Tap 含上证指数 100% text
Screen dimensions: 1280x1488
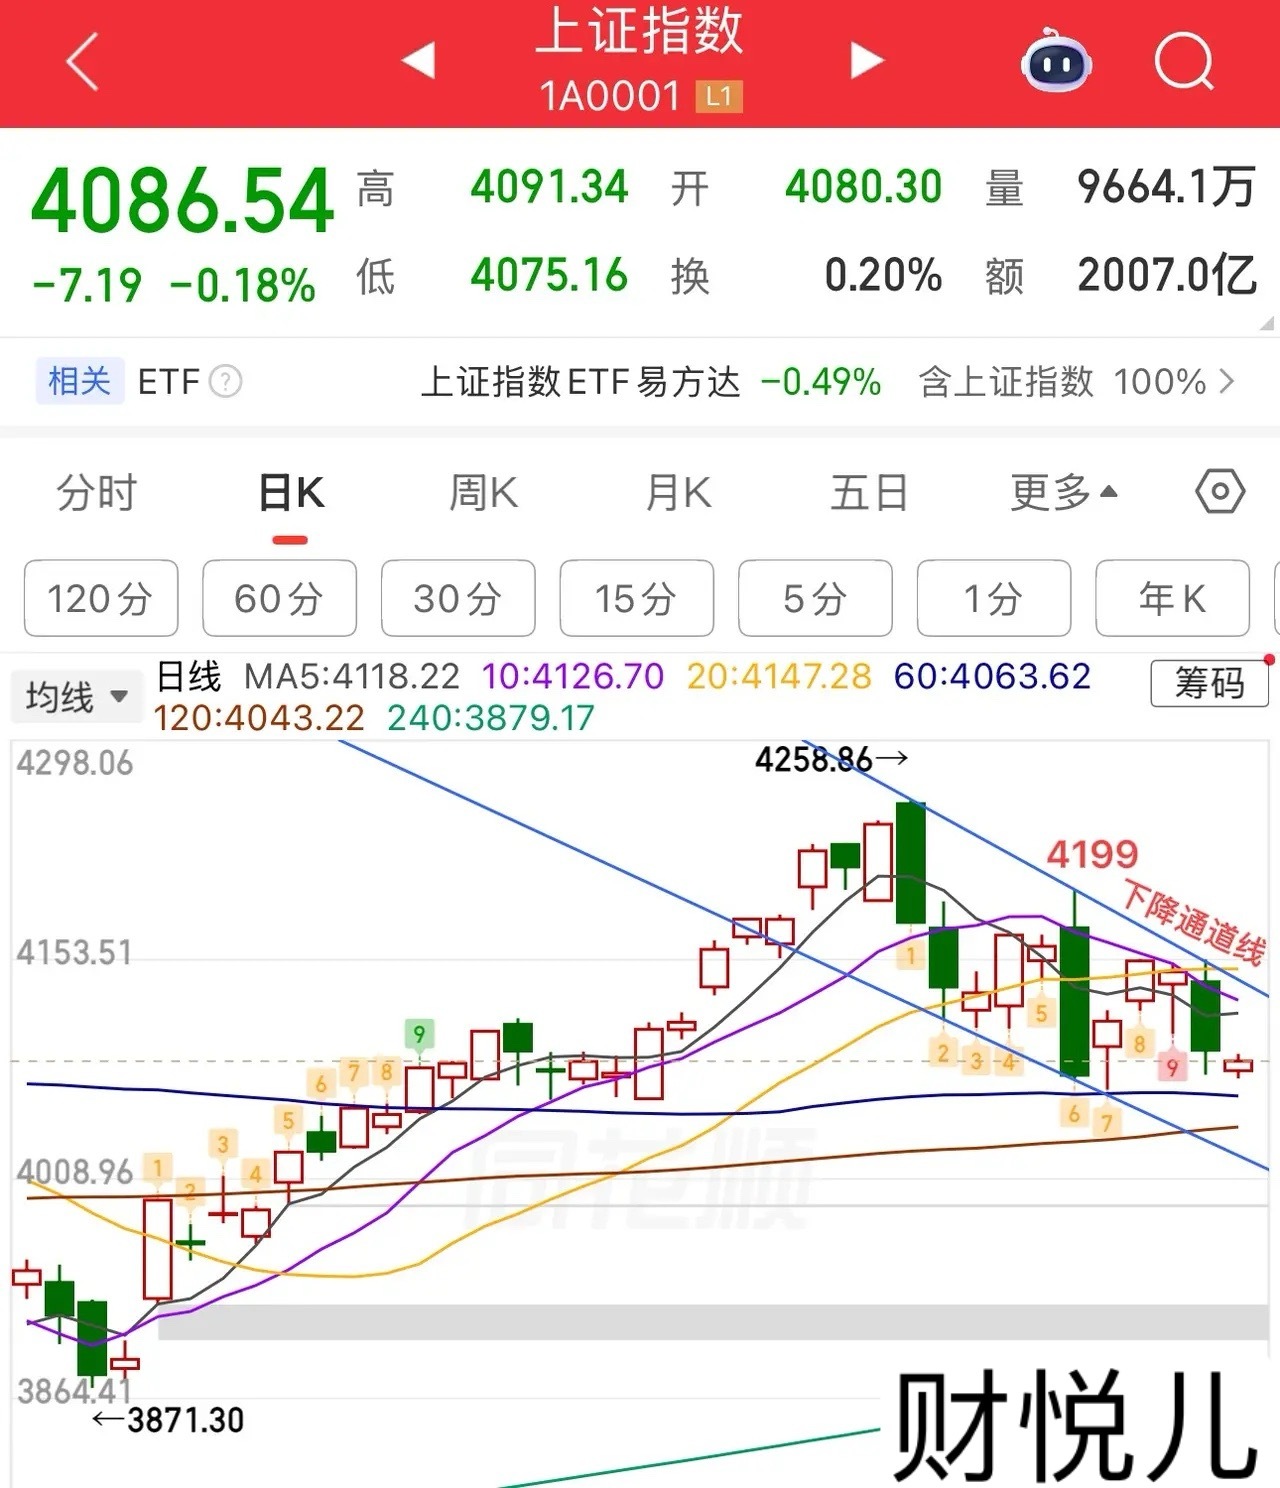[x=1062, y=382]
